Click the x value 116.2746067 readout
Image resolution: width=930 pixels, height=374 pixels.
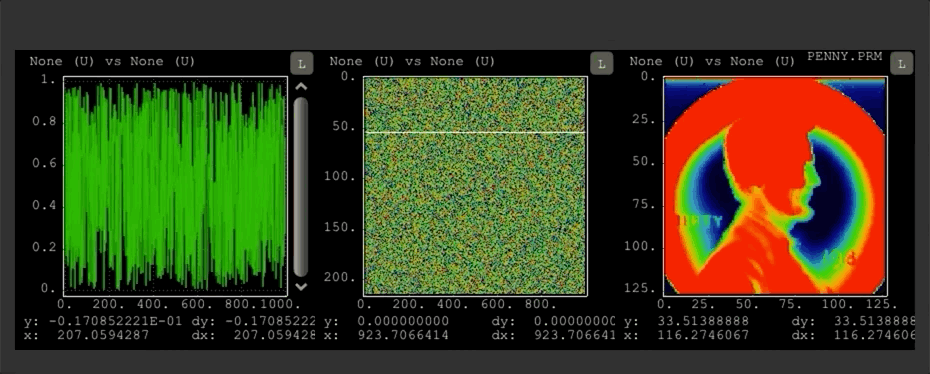(x=703, y=335)
